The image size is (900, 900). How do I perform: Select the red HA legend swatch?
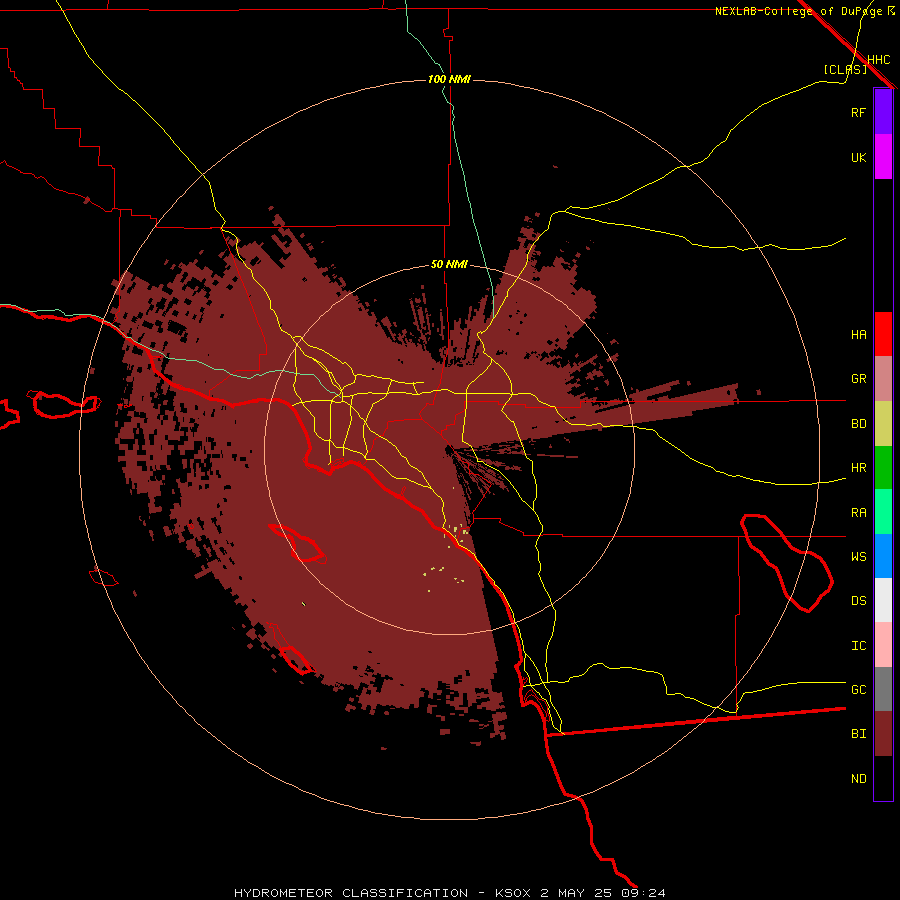point(883,334)
